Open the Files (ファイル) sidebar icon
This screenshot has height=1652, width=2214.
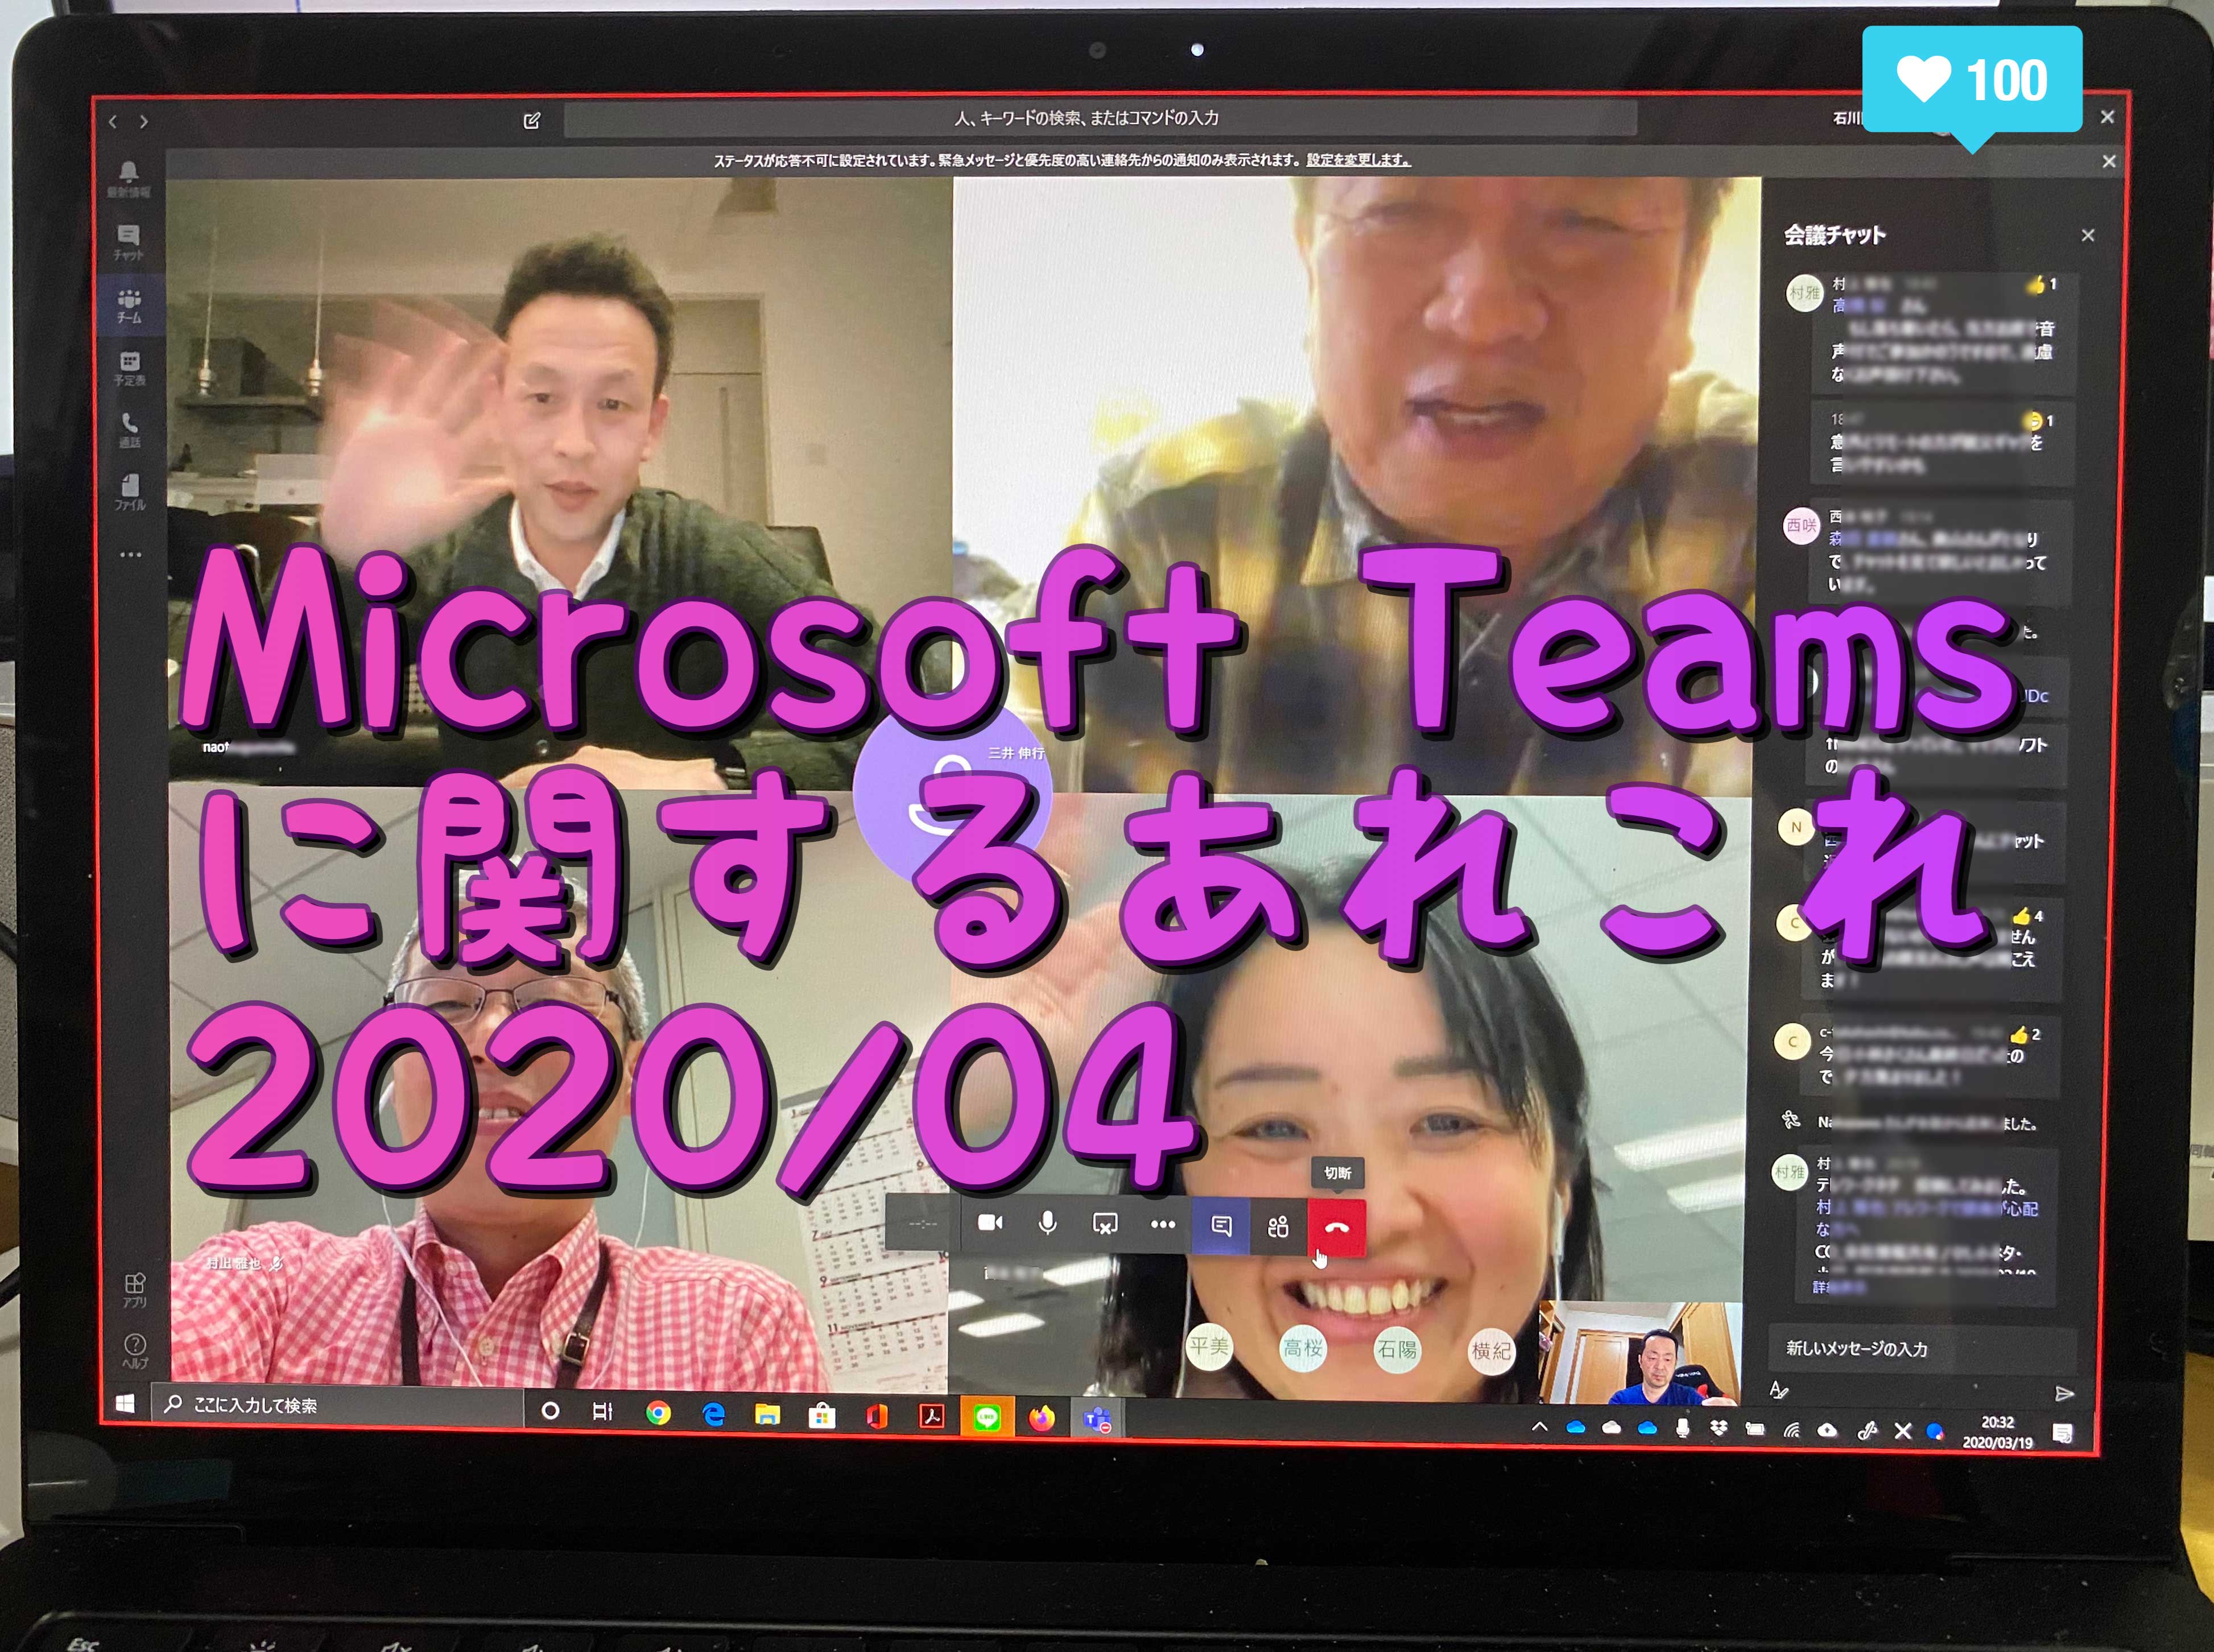pos(129,492)
